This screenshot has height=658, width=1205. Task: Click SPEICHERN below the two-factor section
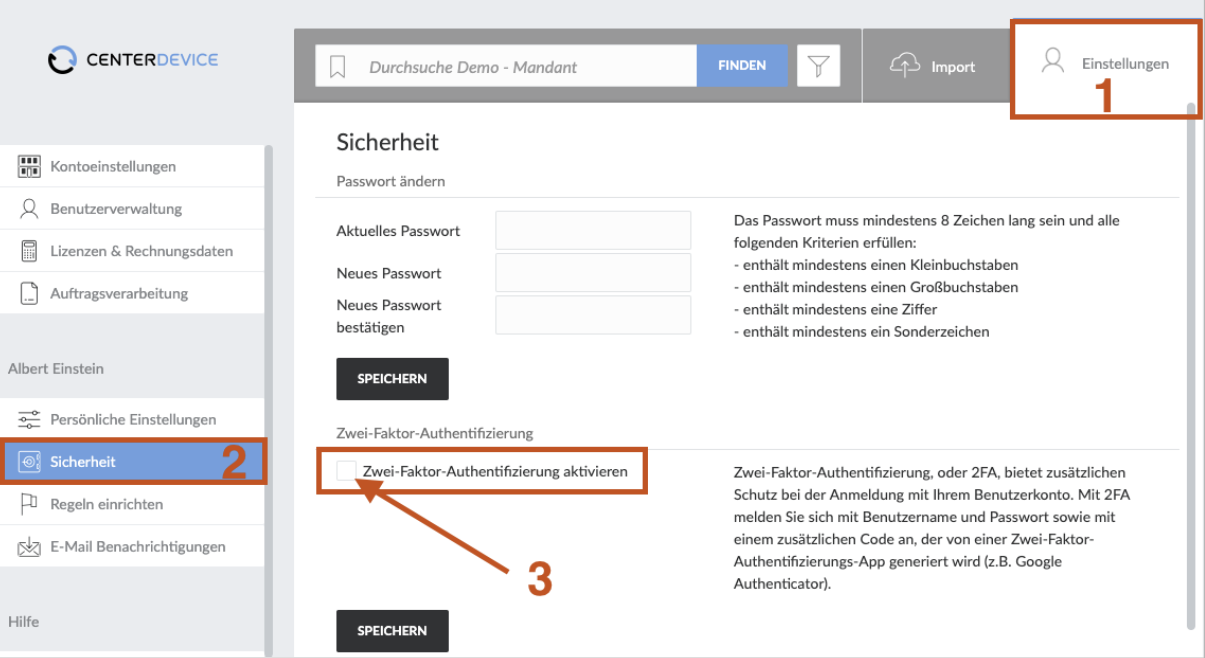[393, 631]
